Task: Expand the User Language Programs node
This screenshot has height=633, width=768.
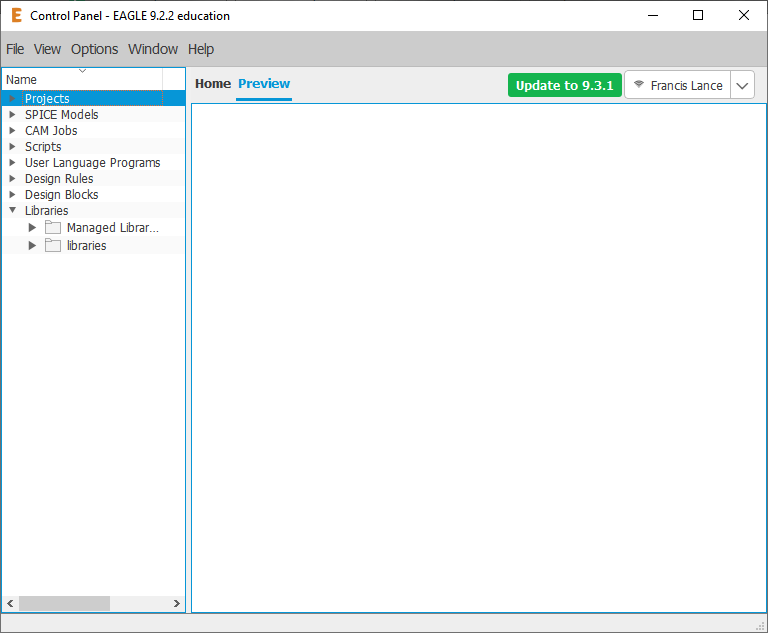Action: (12, 163)
